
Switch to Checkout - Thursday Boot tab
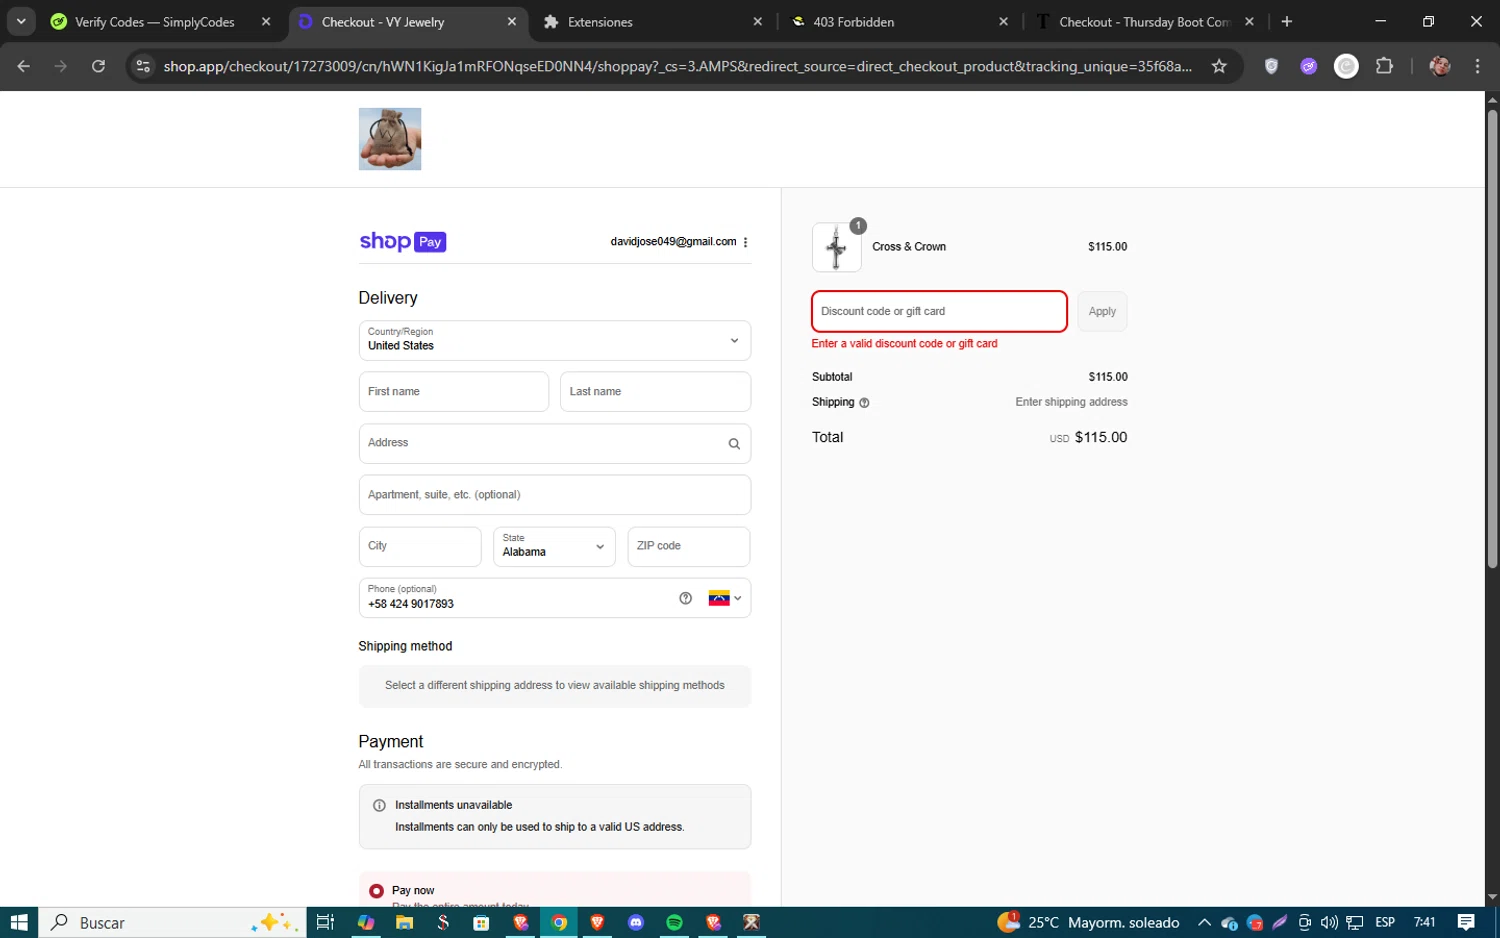click(1145, 21)
